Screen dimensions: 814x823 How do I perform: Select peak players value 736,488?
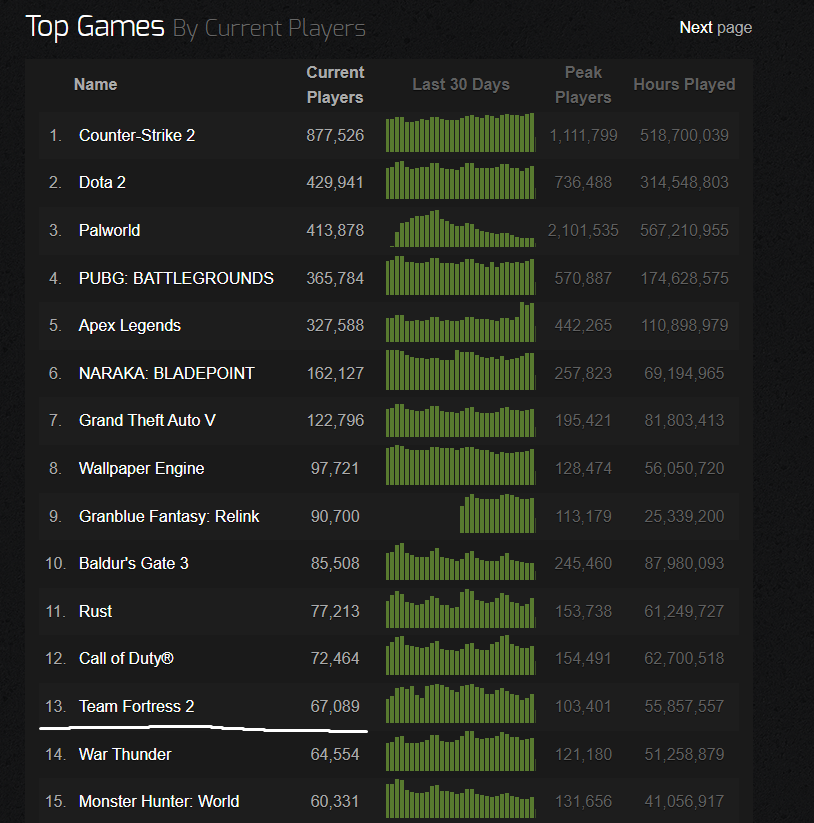(x=583, y=182)
